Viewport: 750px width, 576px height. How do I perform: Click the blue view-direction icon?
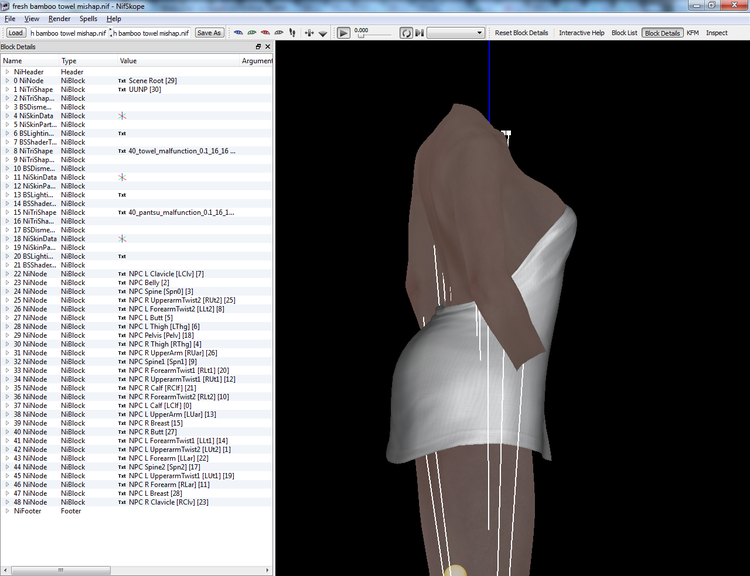click(x=238, y=33)
